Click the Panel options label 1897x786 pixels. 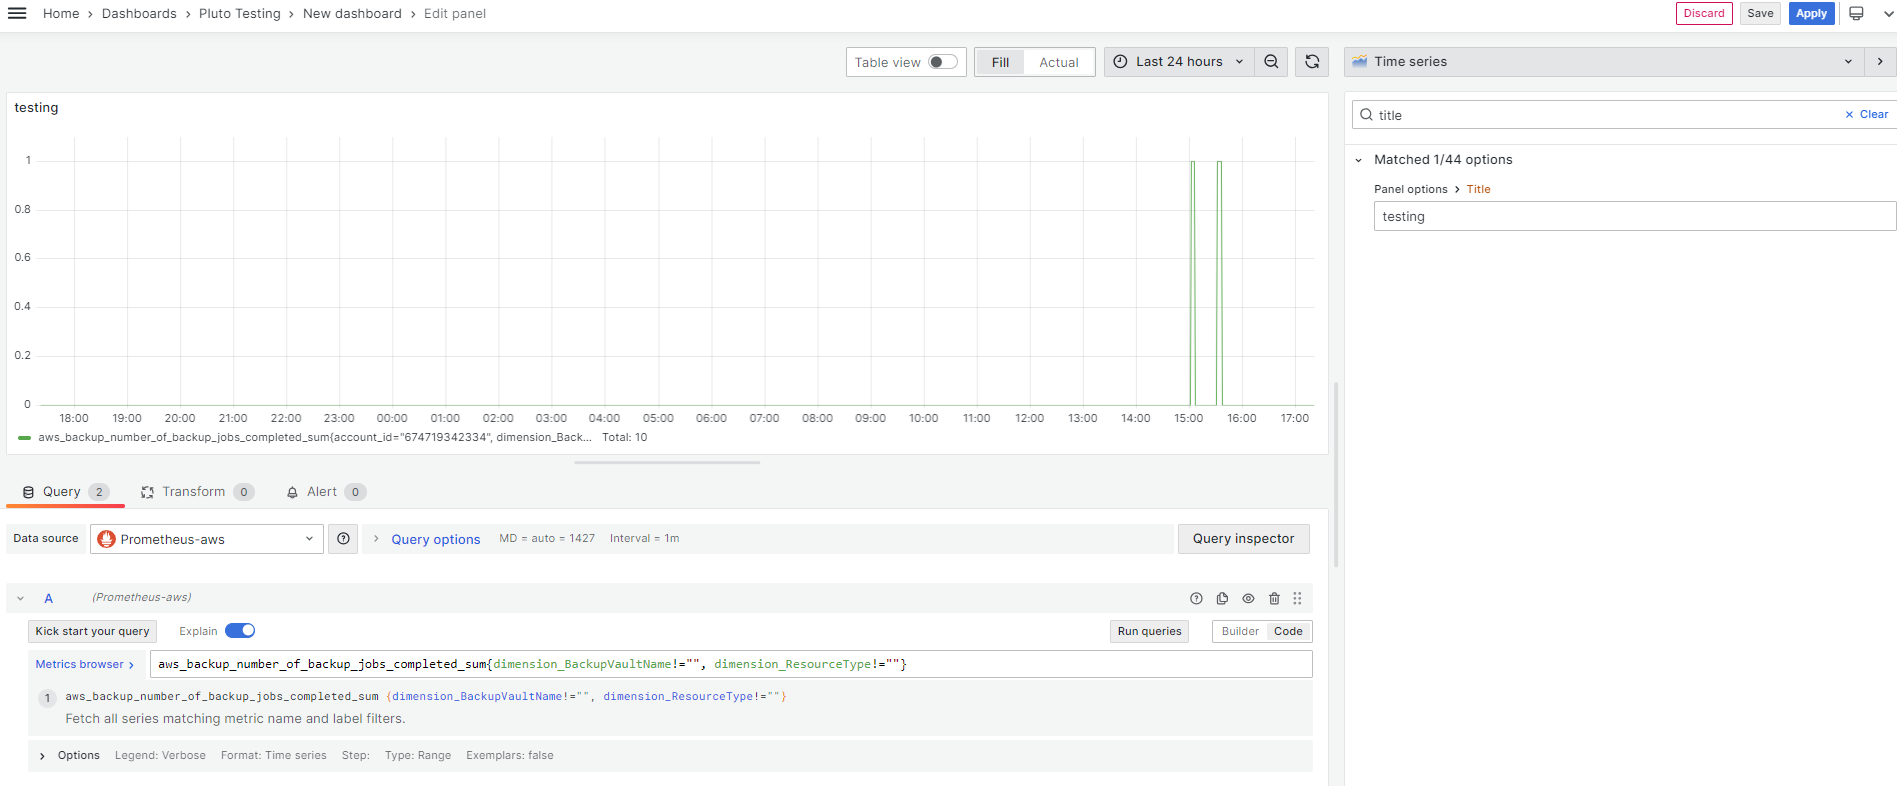(x=1410, y=190)
